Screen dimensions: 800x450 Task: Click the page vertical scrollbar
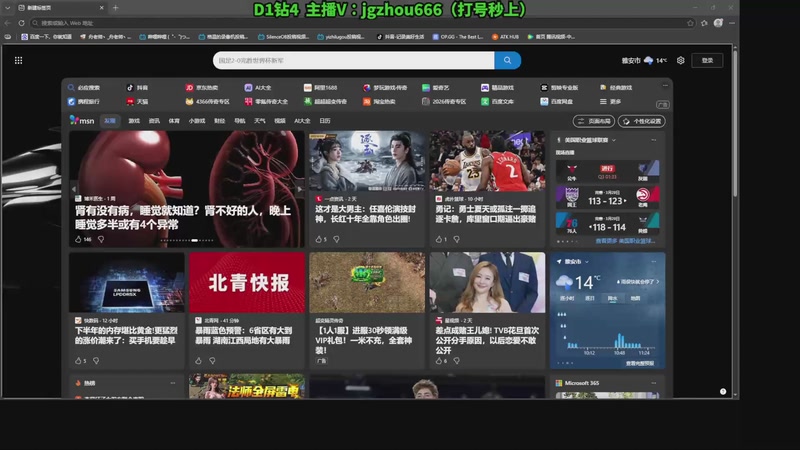point(735,122)
